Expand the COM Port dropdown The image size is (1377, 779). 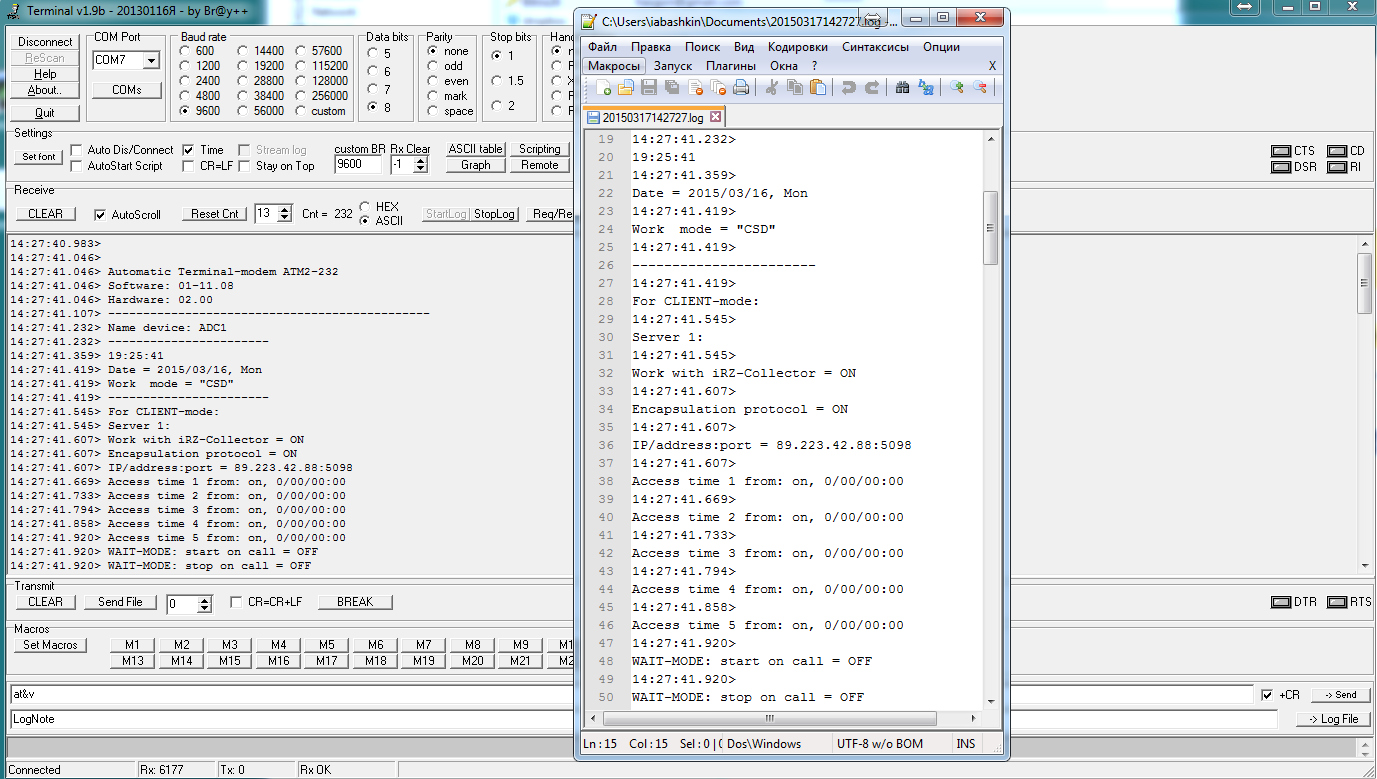[151, 61]
